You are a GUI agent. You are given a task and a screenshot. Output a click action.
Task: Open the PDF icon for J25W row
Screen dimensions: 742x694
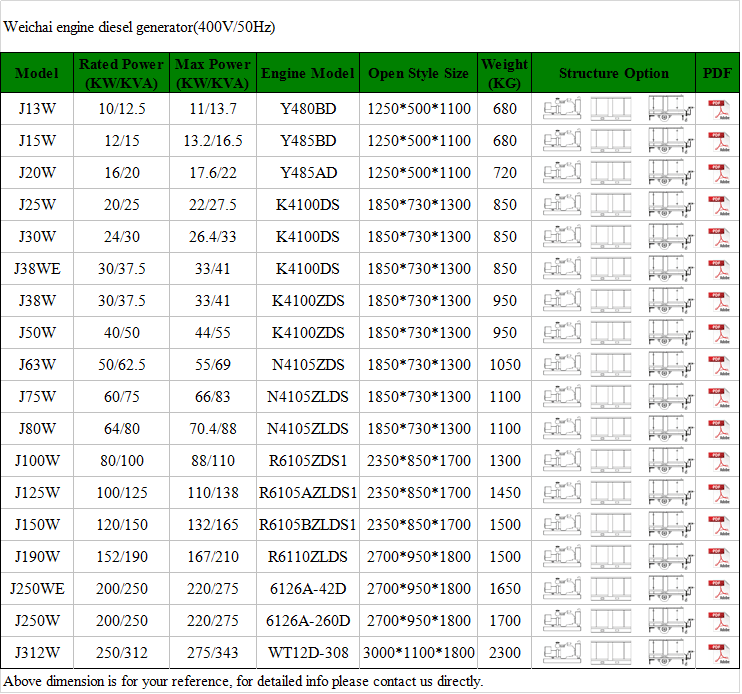(x=718, y=205)
